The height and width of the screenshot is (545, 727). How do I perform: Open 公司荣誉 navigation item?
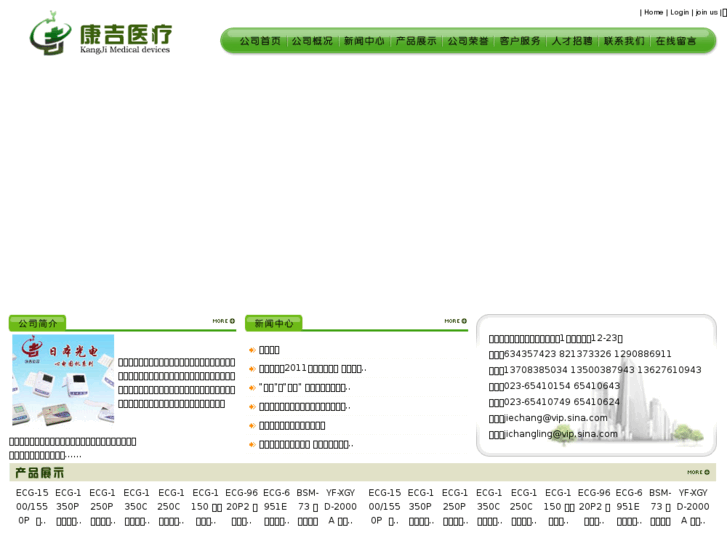(468, 41)
